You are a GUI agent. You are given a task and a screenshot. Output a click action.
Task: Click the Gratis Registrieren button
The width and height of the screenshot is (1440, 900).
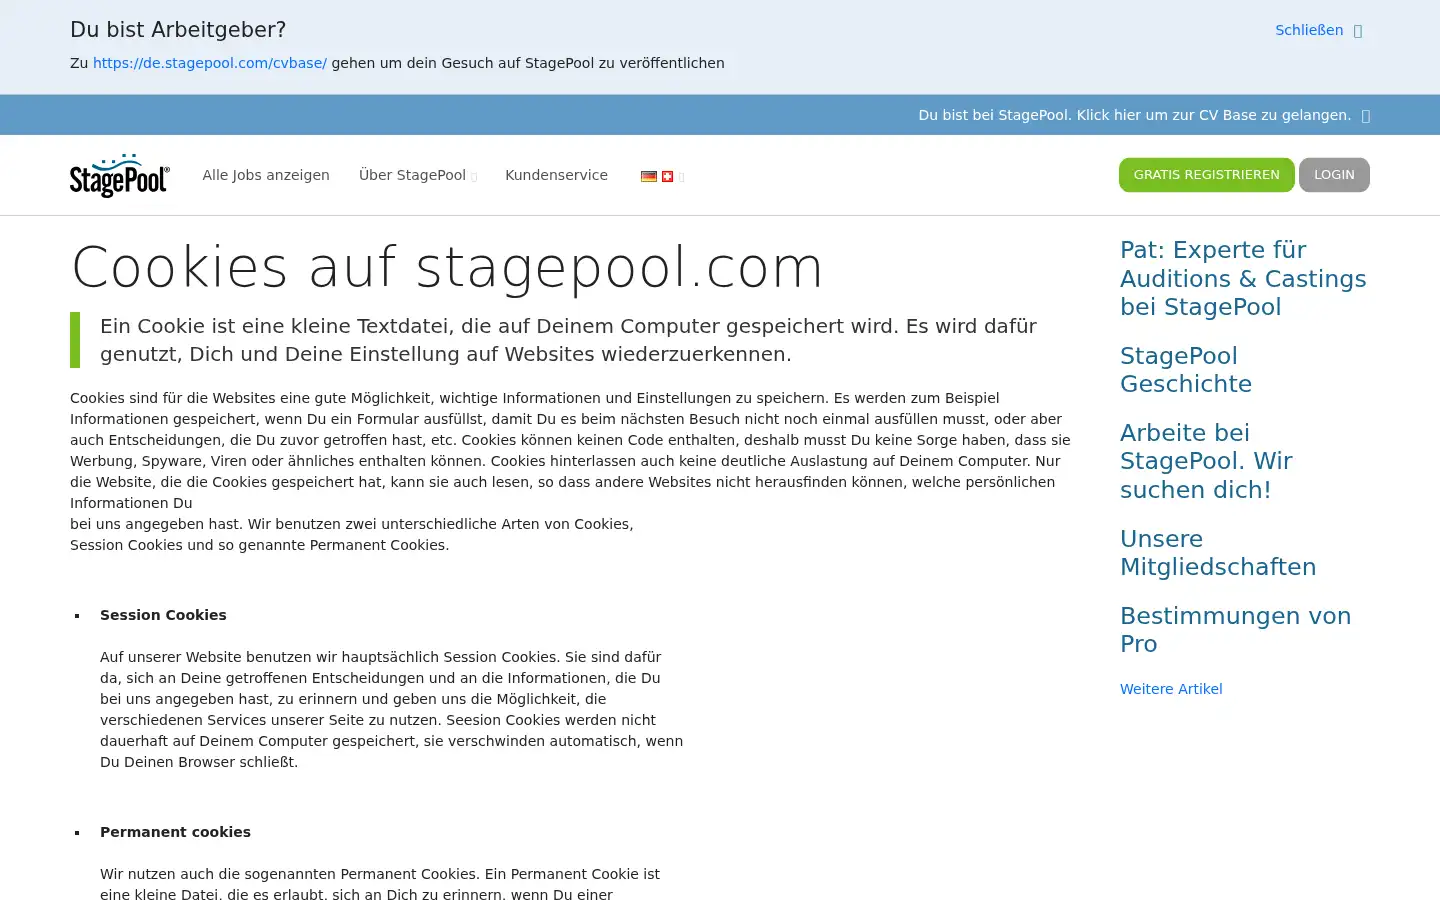pyautogui.click(x=1206, y=175)
